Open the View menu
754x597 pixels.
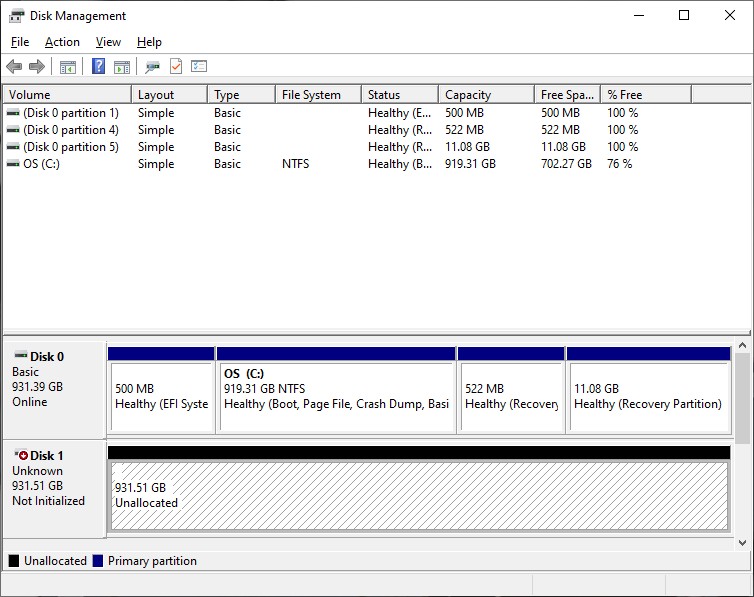tap(108, 42)
